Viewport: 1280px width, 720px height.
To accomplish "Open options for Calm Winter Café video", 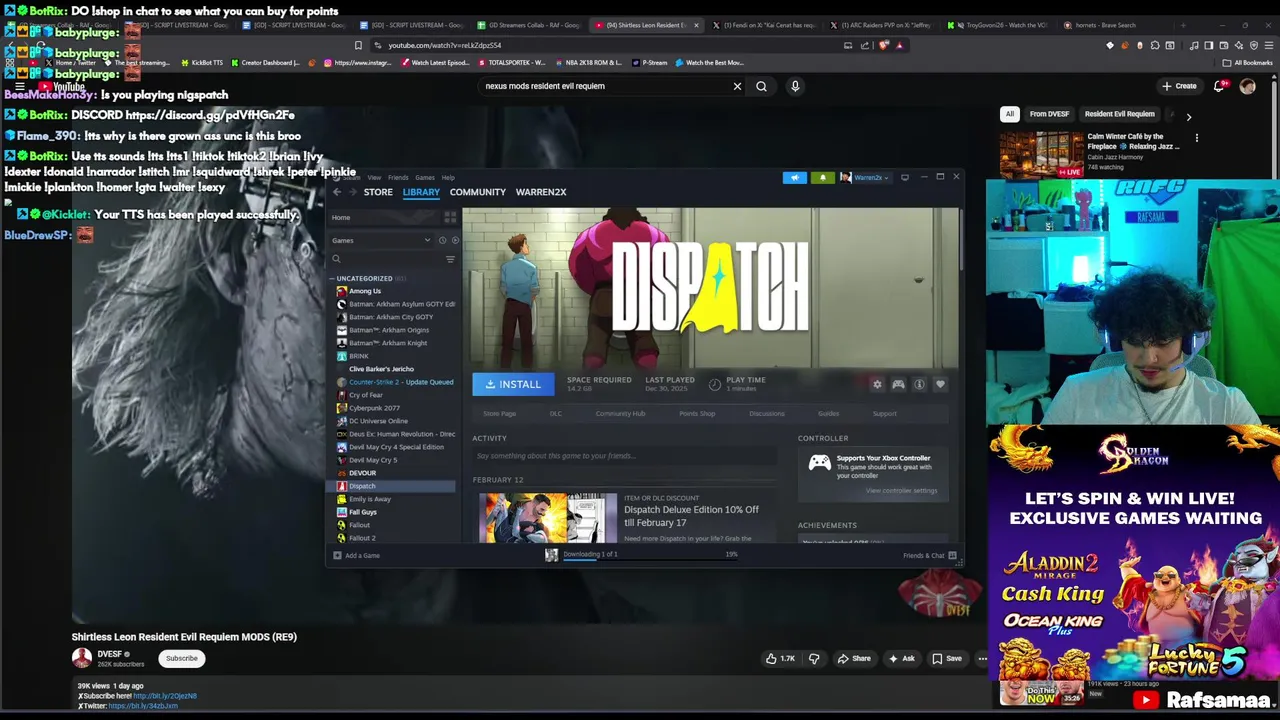I will 1196,138.
